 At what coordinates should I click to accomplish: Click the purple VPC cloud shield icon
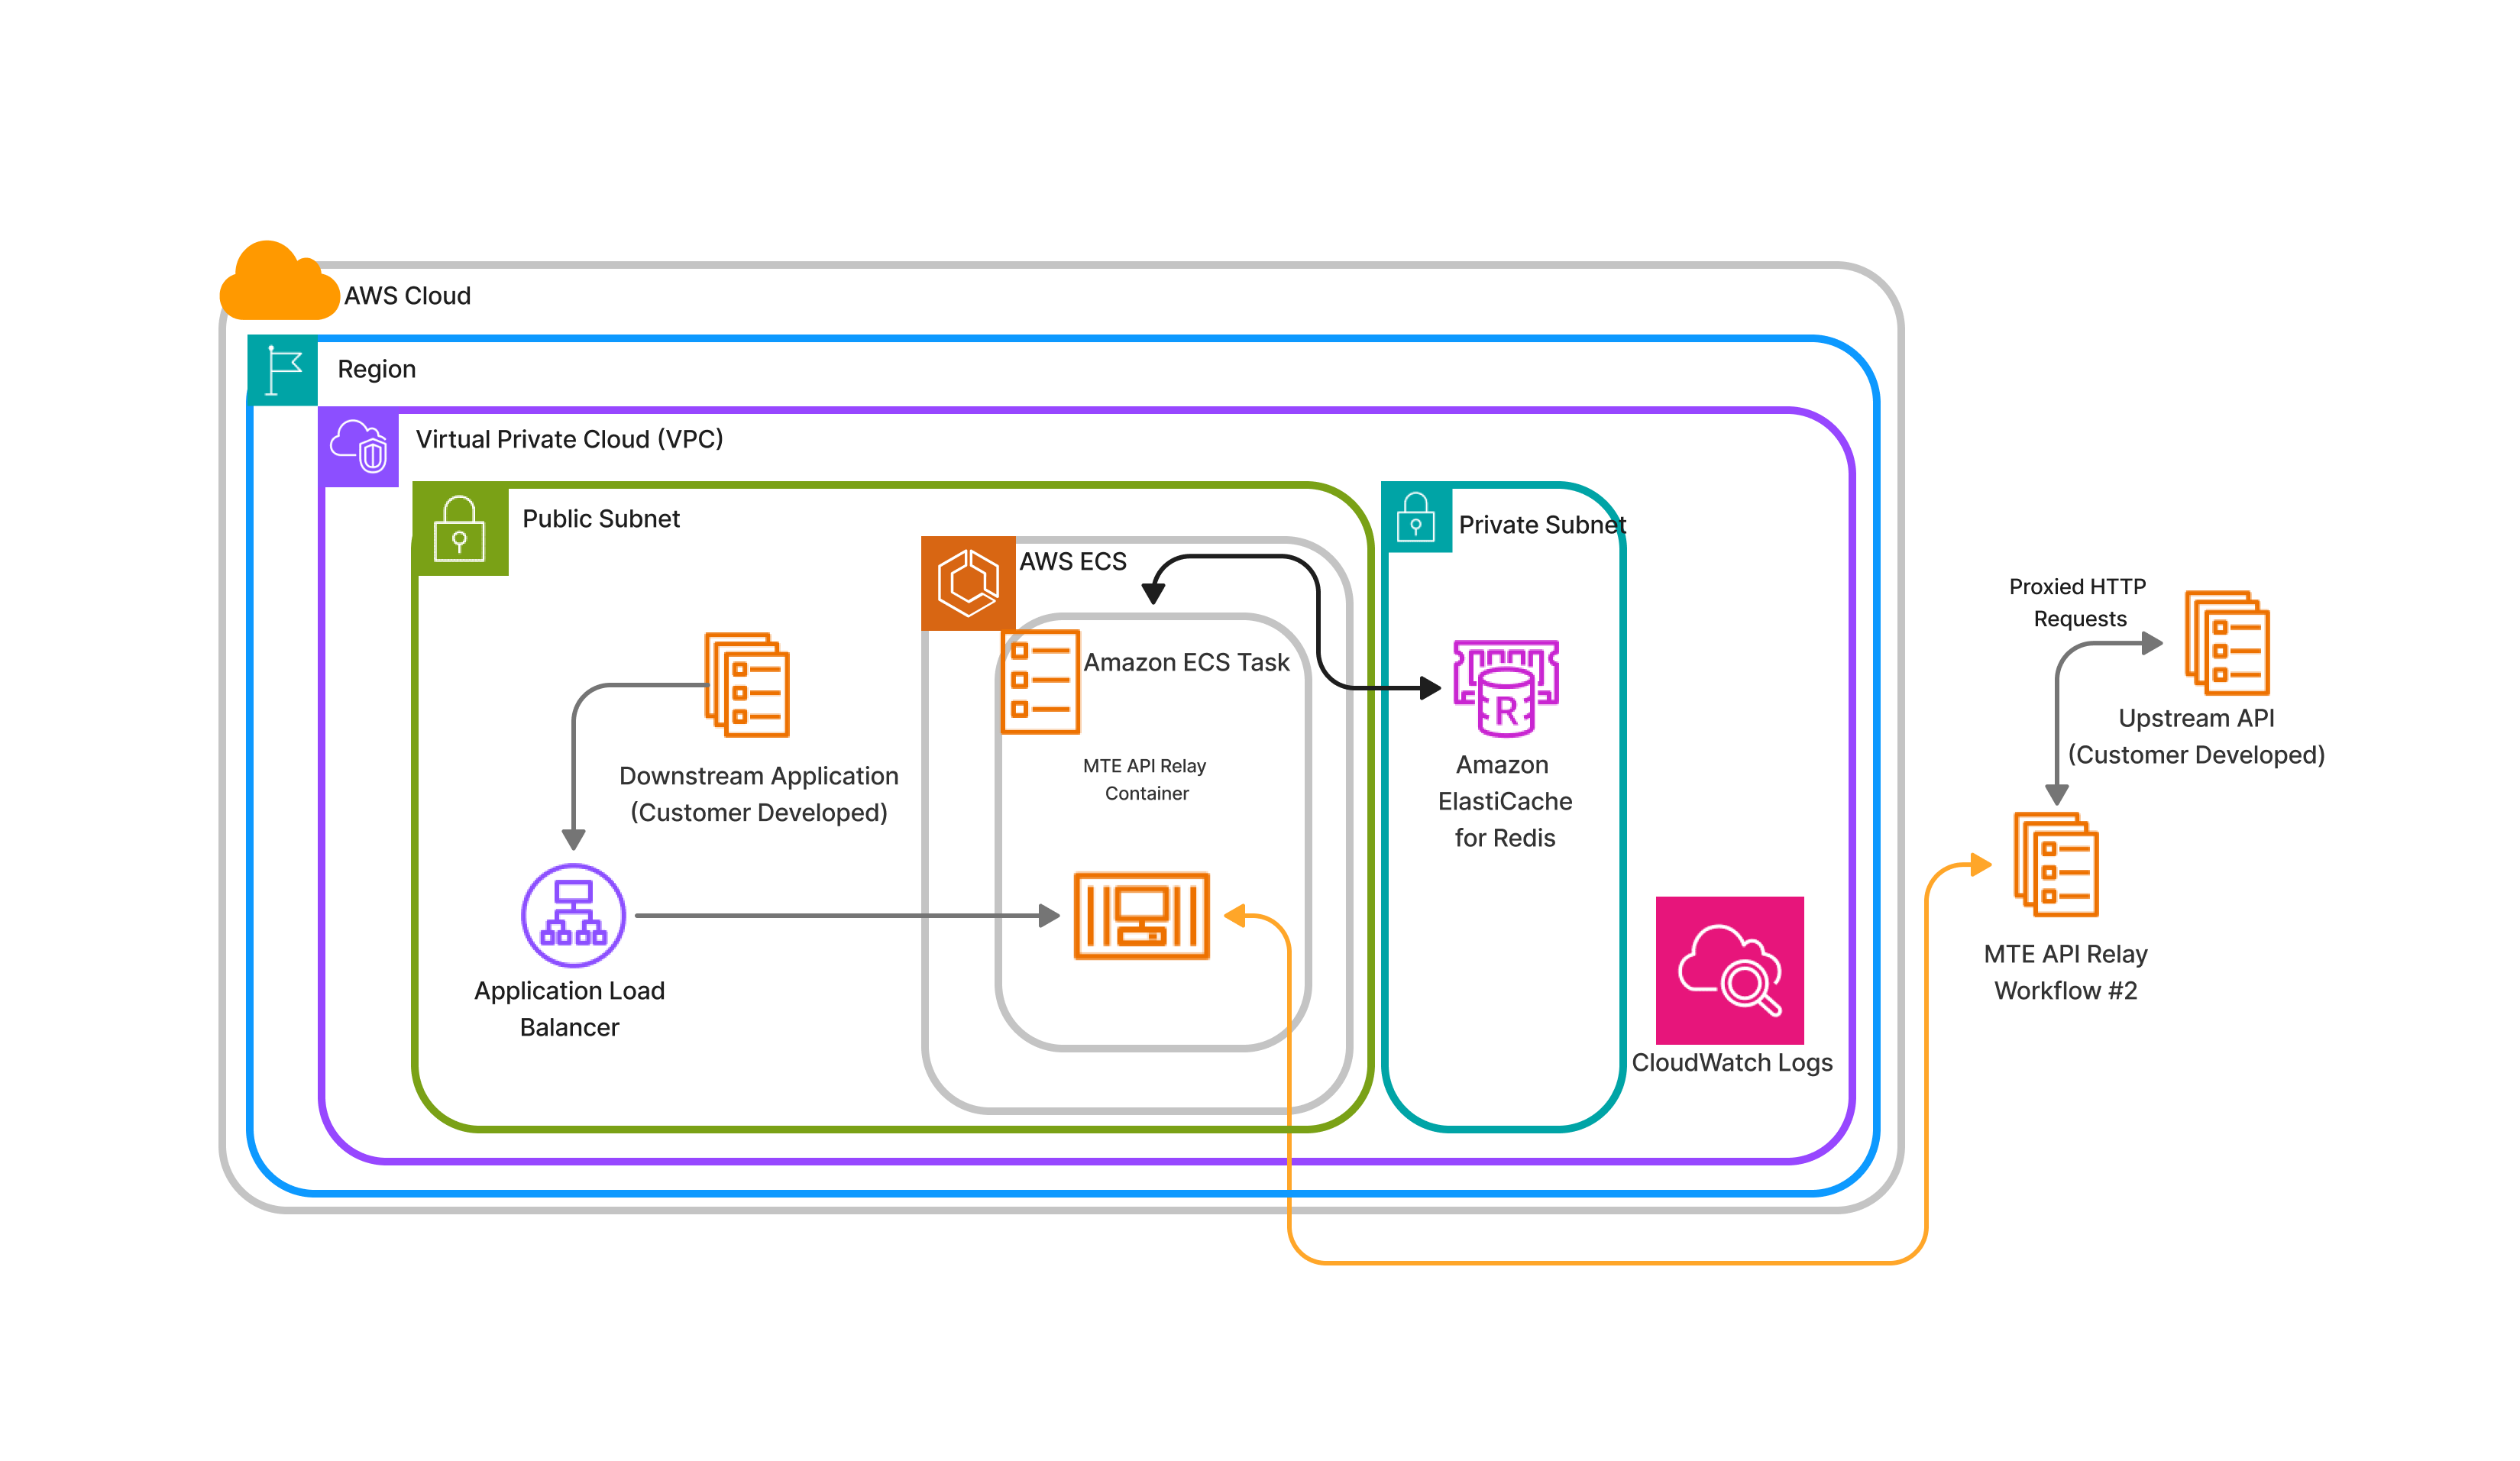click(x=359, y=447)
